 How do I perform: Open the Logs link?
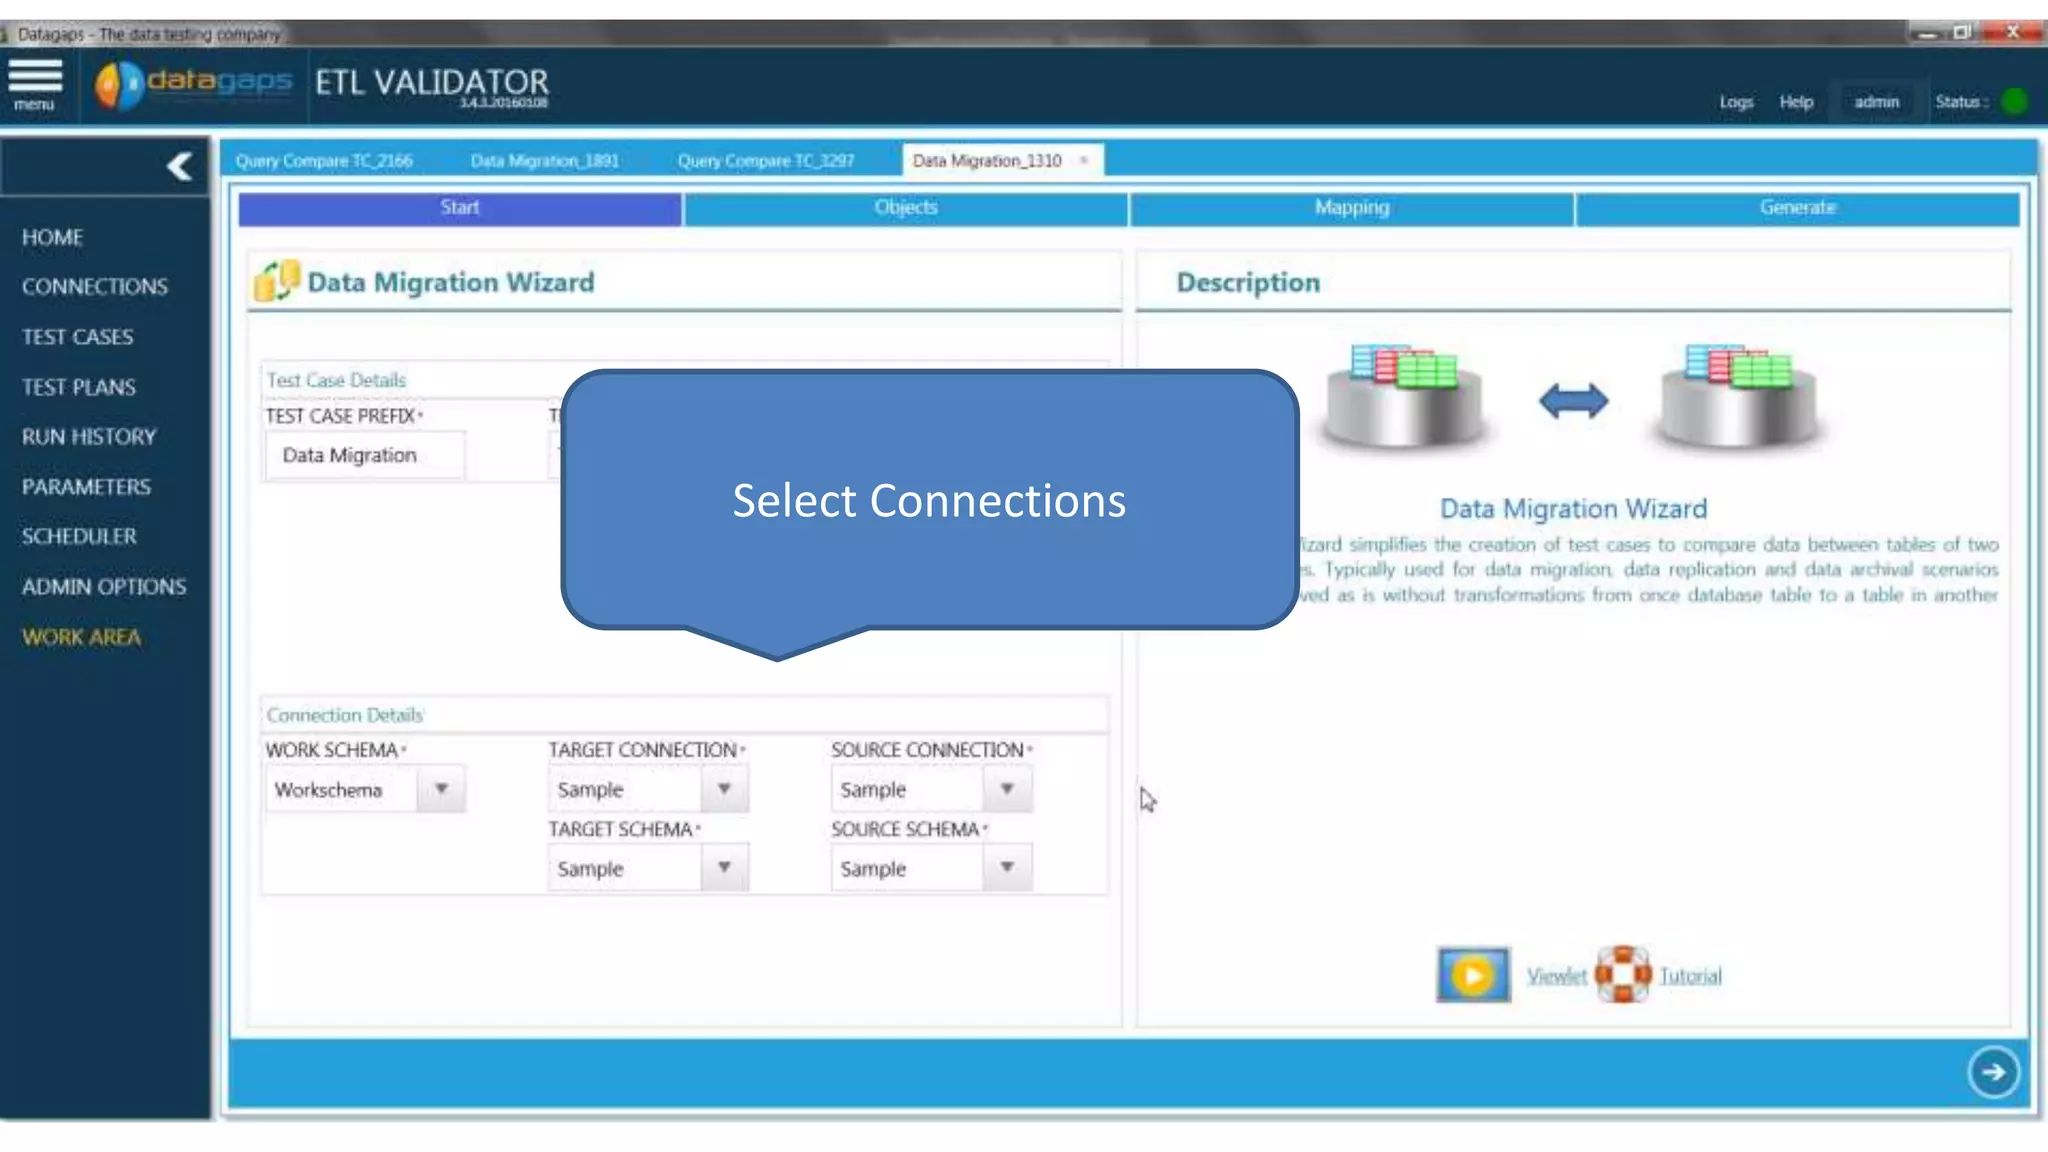[1736, 102]
